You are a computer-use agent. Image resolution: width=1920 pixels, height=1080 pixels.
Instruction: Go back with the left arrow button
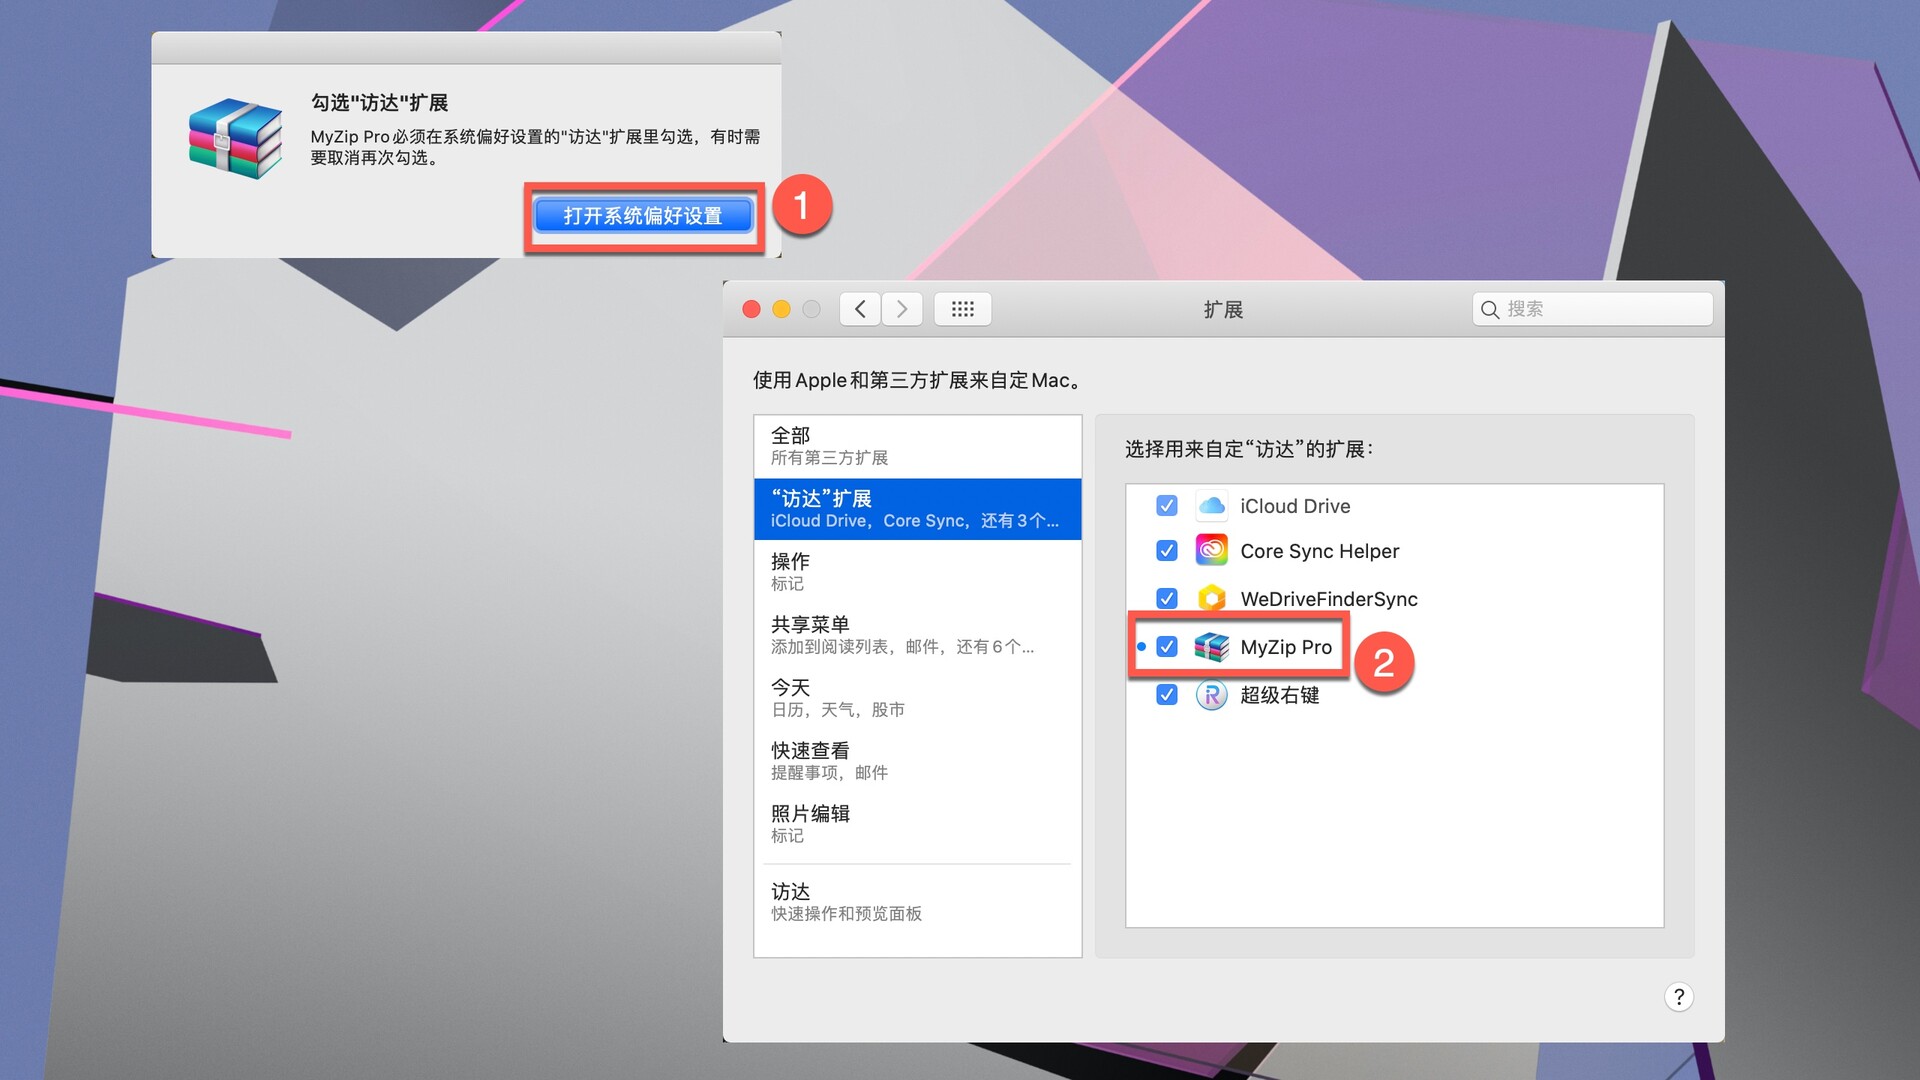(860, 309)
